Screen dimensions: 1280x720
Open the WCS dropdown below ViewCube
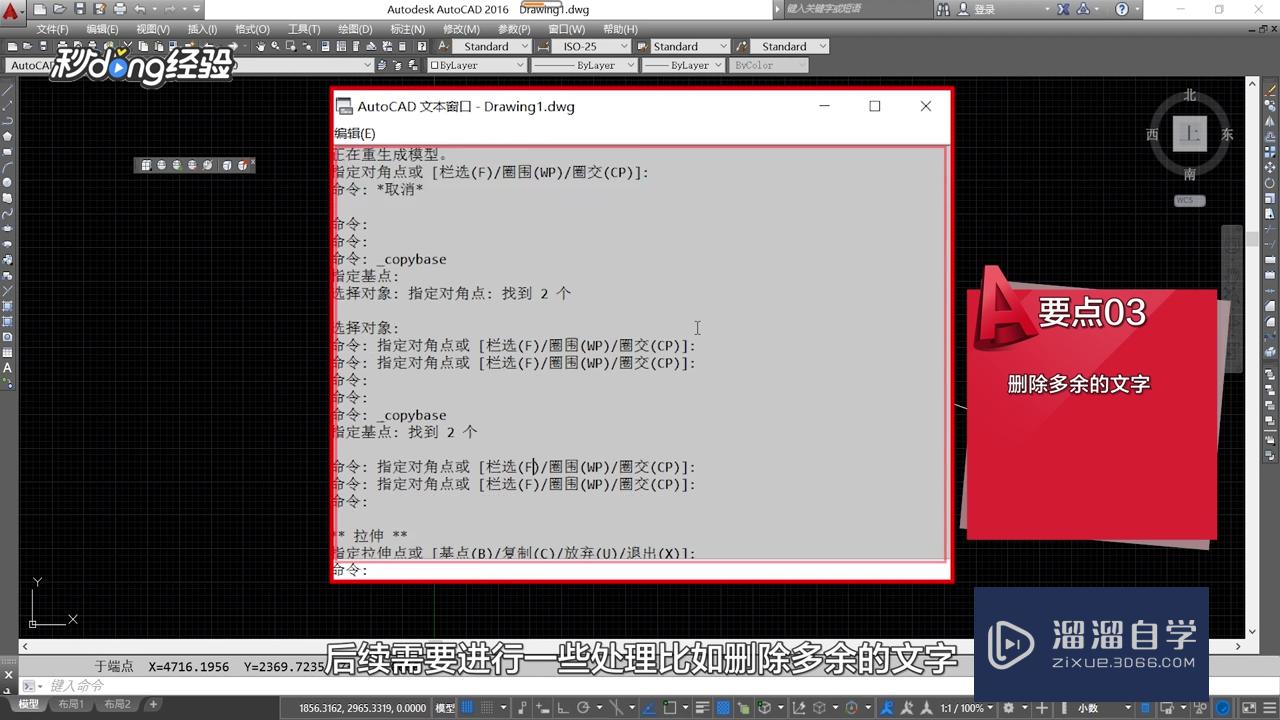(x=1189, y=200)
